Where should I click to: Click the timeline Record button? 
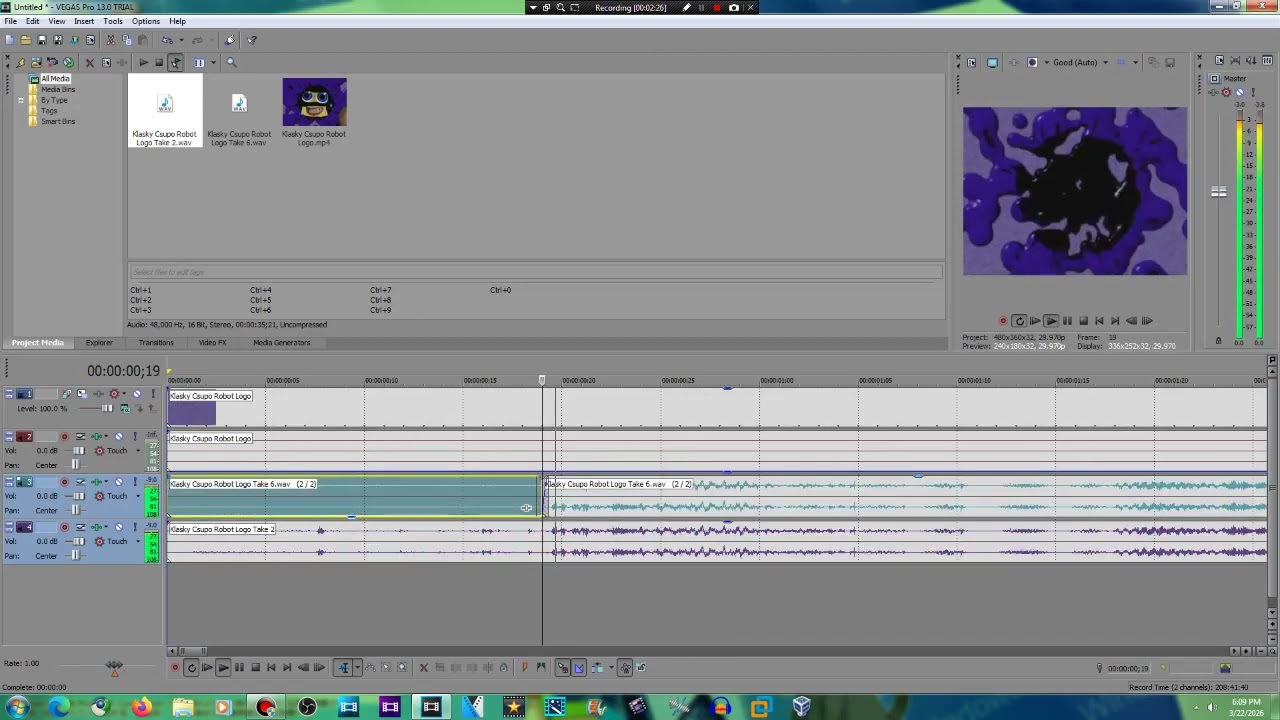(x=175, y=668)
